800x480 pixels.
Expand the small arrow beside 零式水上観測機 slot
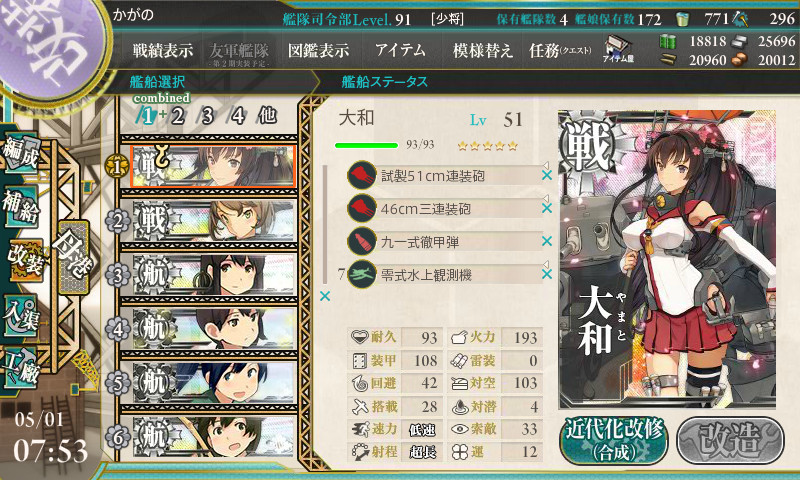[x=545, y=264]
